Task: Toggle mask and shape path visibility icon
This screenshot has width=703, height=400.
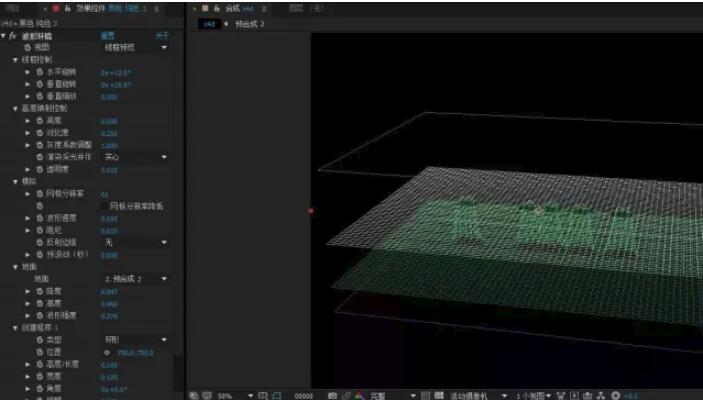Action: click(x=277, y=396)
